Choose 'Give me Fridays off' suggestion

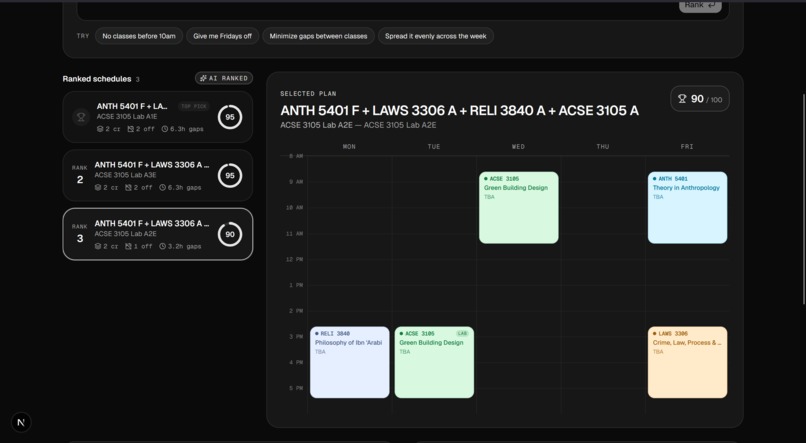tap(223, 36)
